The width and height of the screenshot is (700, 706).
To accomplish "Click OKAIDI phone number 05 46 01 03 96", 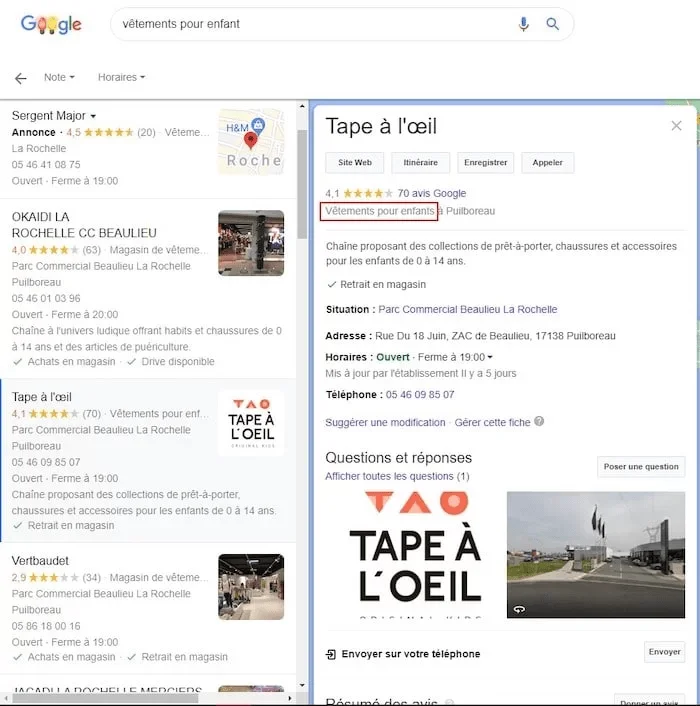I will pyautogui.click(x=46, y=298).
